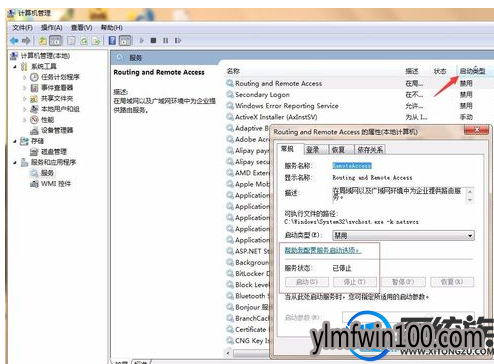Click the 暂停(P) button
This screenshot has width=494, height=364.
pyautogui.click(x=403, y=282)
